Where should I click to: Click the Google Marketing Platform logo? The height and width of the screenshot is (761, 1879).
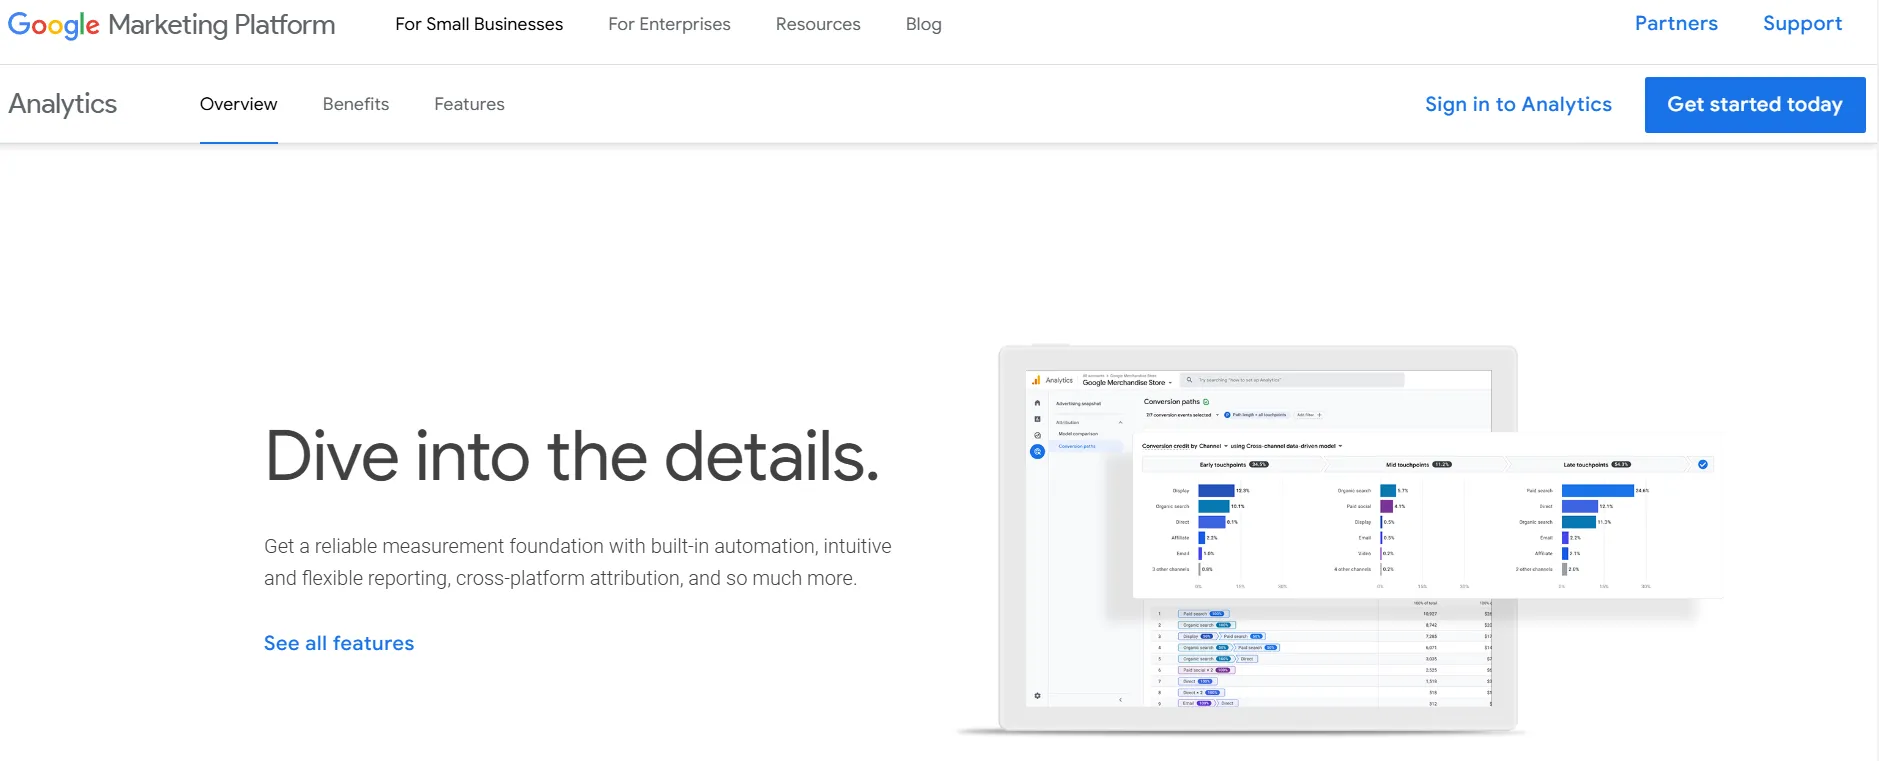point(171,24)
